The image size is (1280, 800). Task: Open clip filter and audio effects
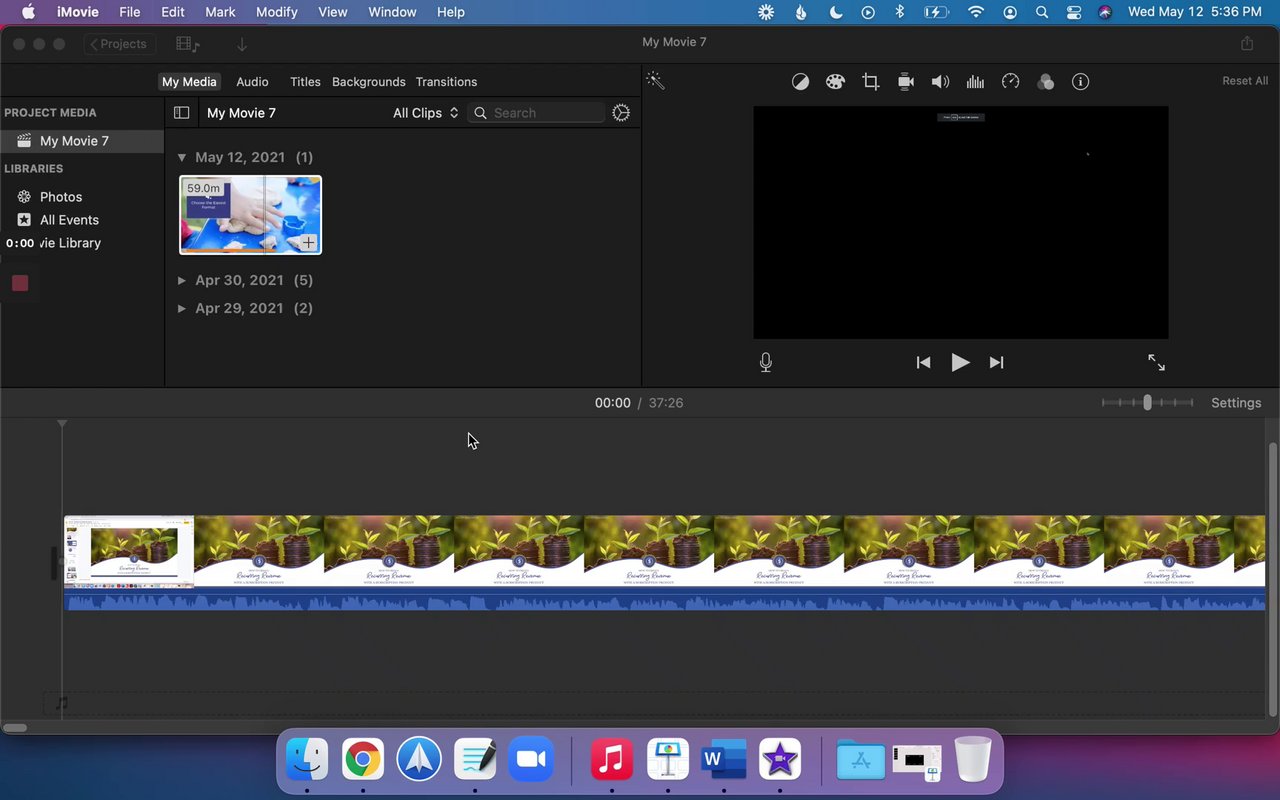point(1046,82)
